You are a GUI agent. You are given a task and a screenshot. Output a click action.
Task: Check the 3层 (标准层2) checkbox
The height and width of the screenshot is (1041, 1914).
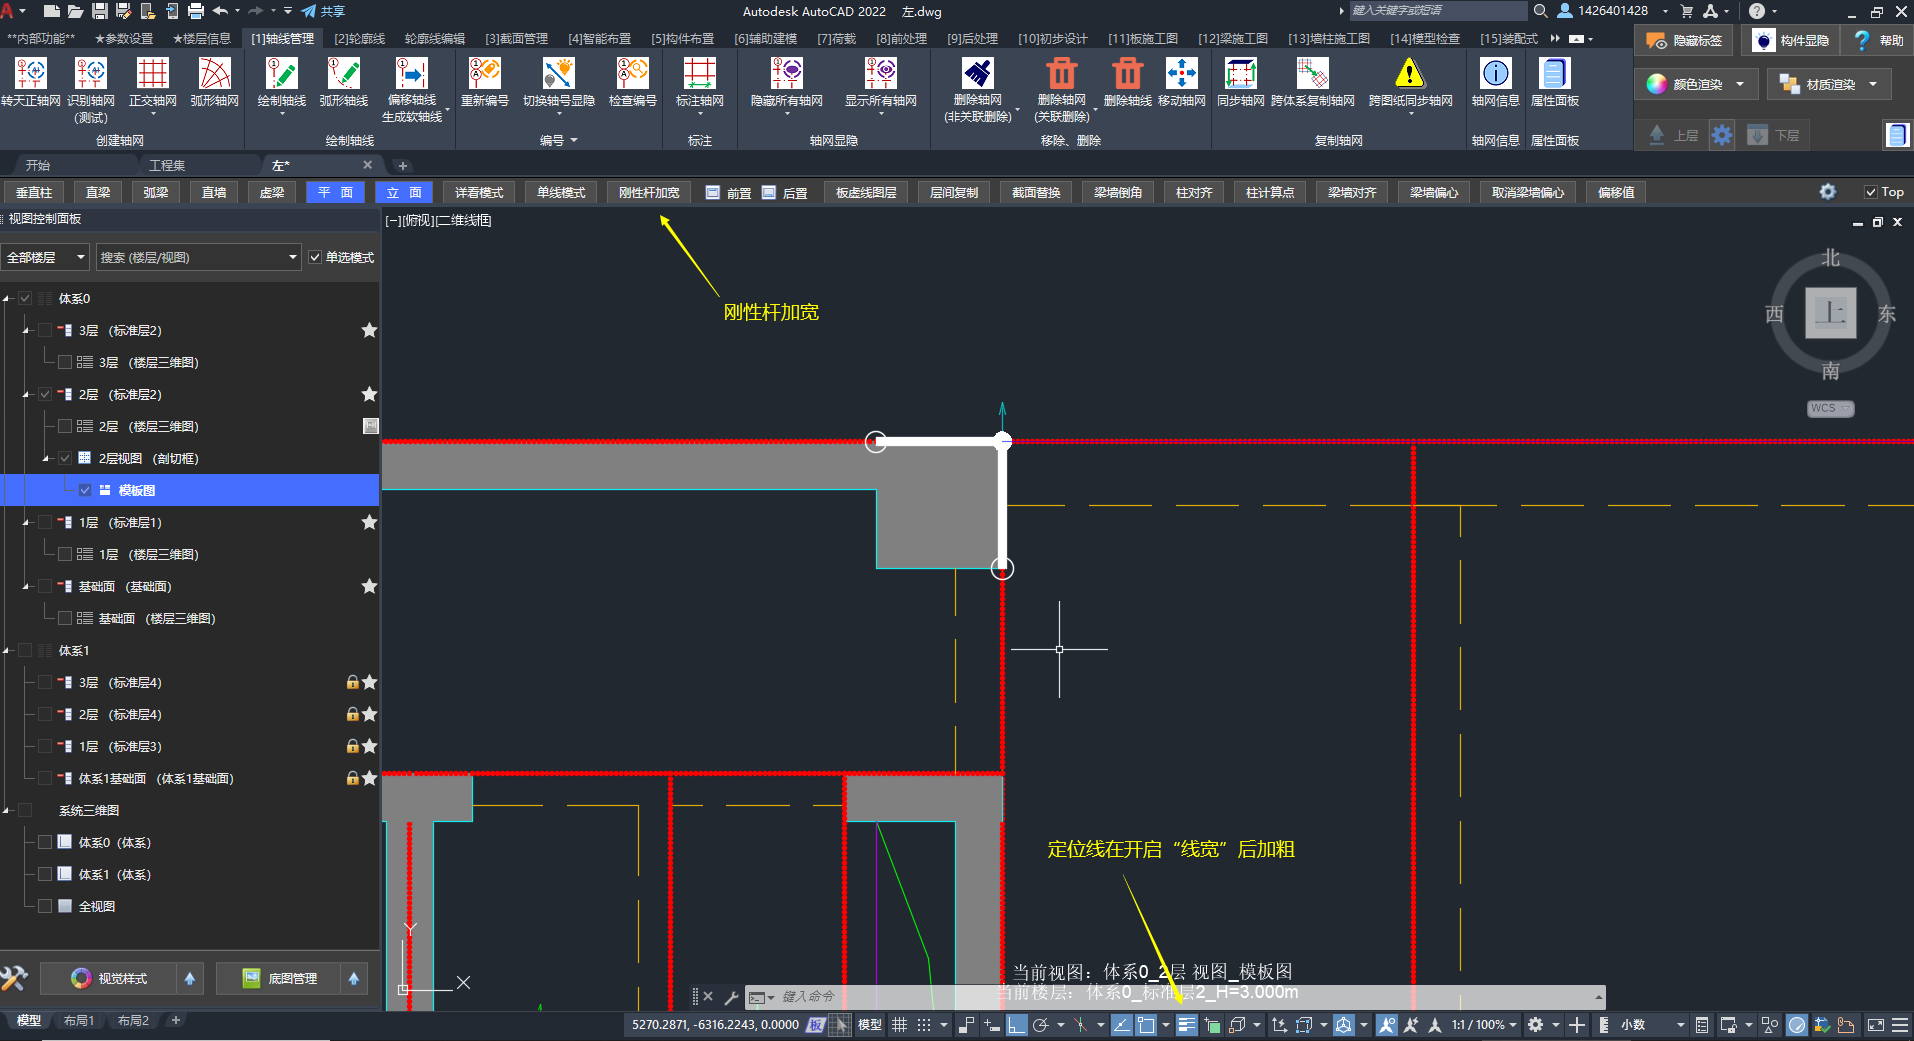tap(45, 331)
